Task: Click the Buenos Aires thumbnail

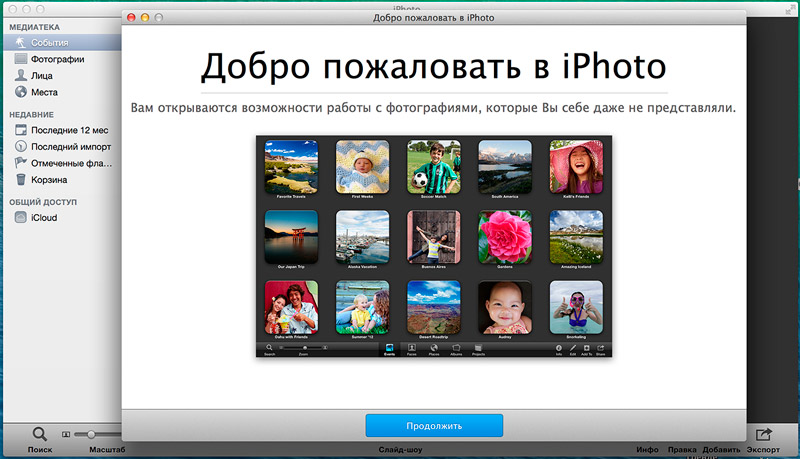Action: [434, 237]
